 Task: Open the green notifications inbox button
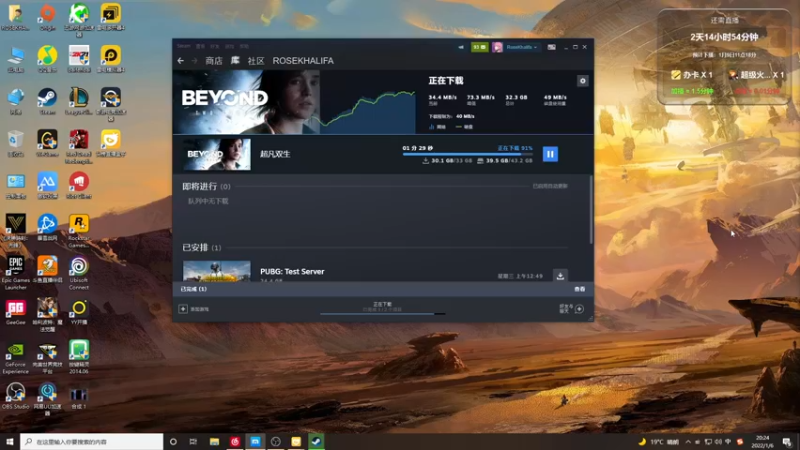click(x=480, y=47)
